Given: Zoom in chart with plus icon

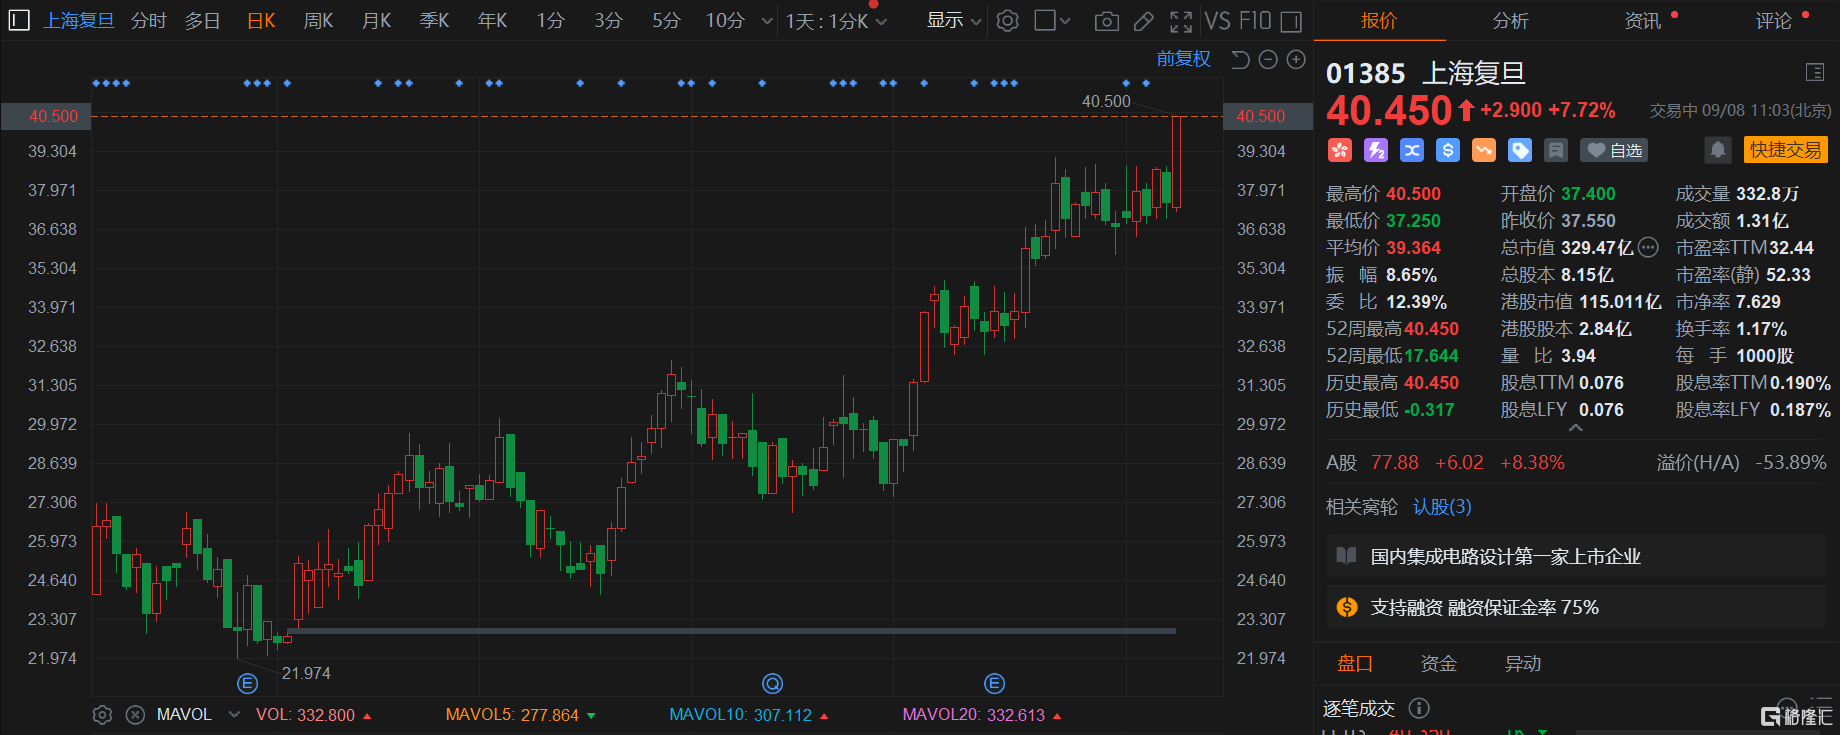Looking at the screenshot, I should pos(1296,60).
